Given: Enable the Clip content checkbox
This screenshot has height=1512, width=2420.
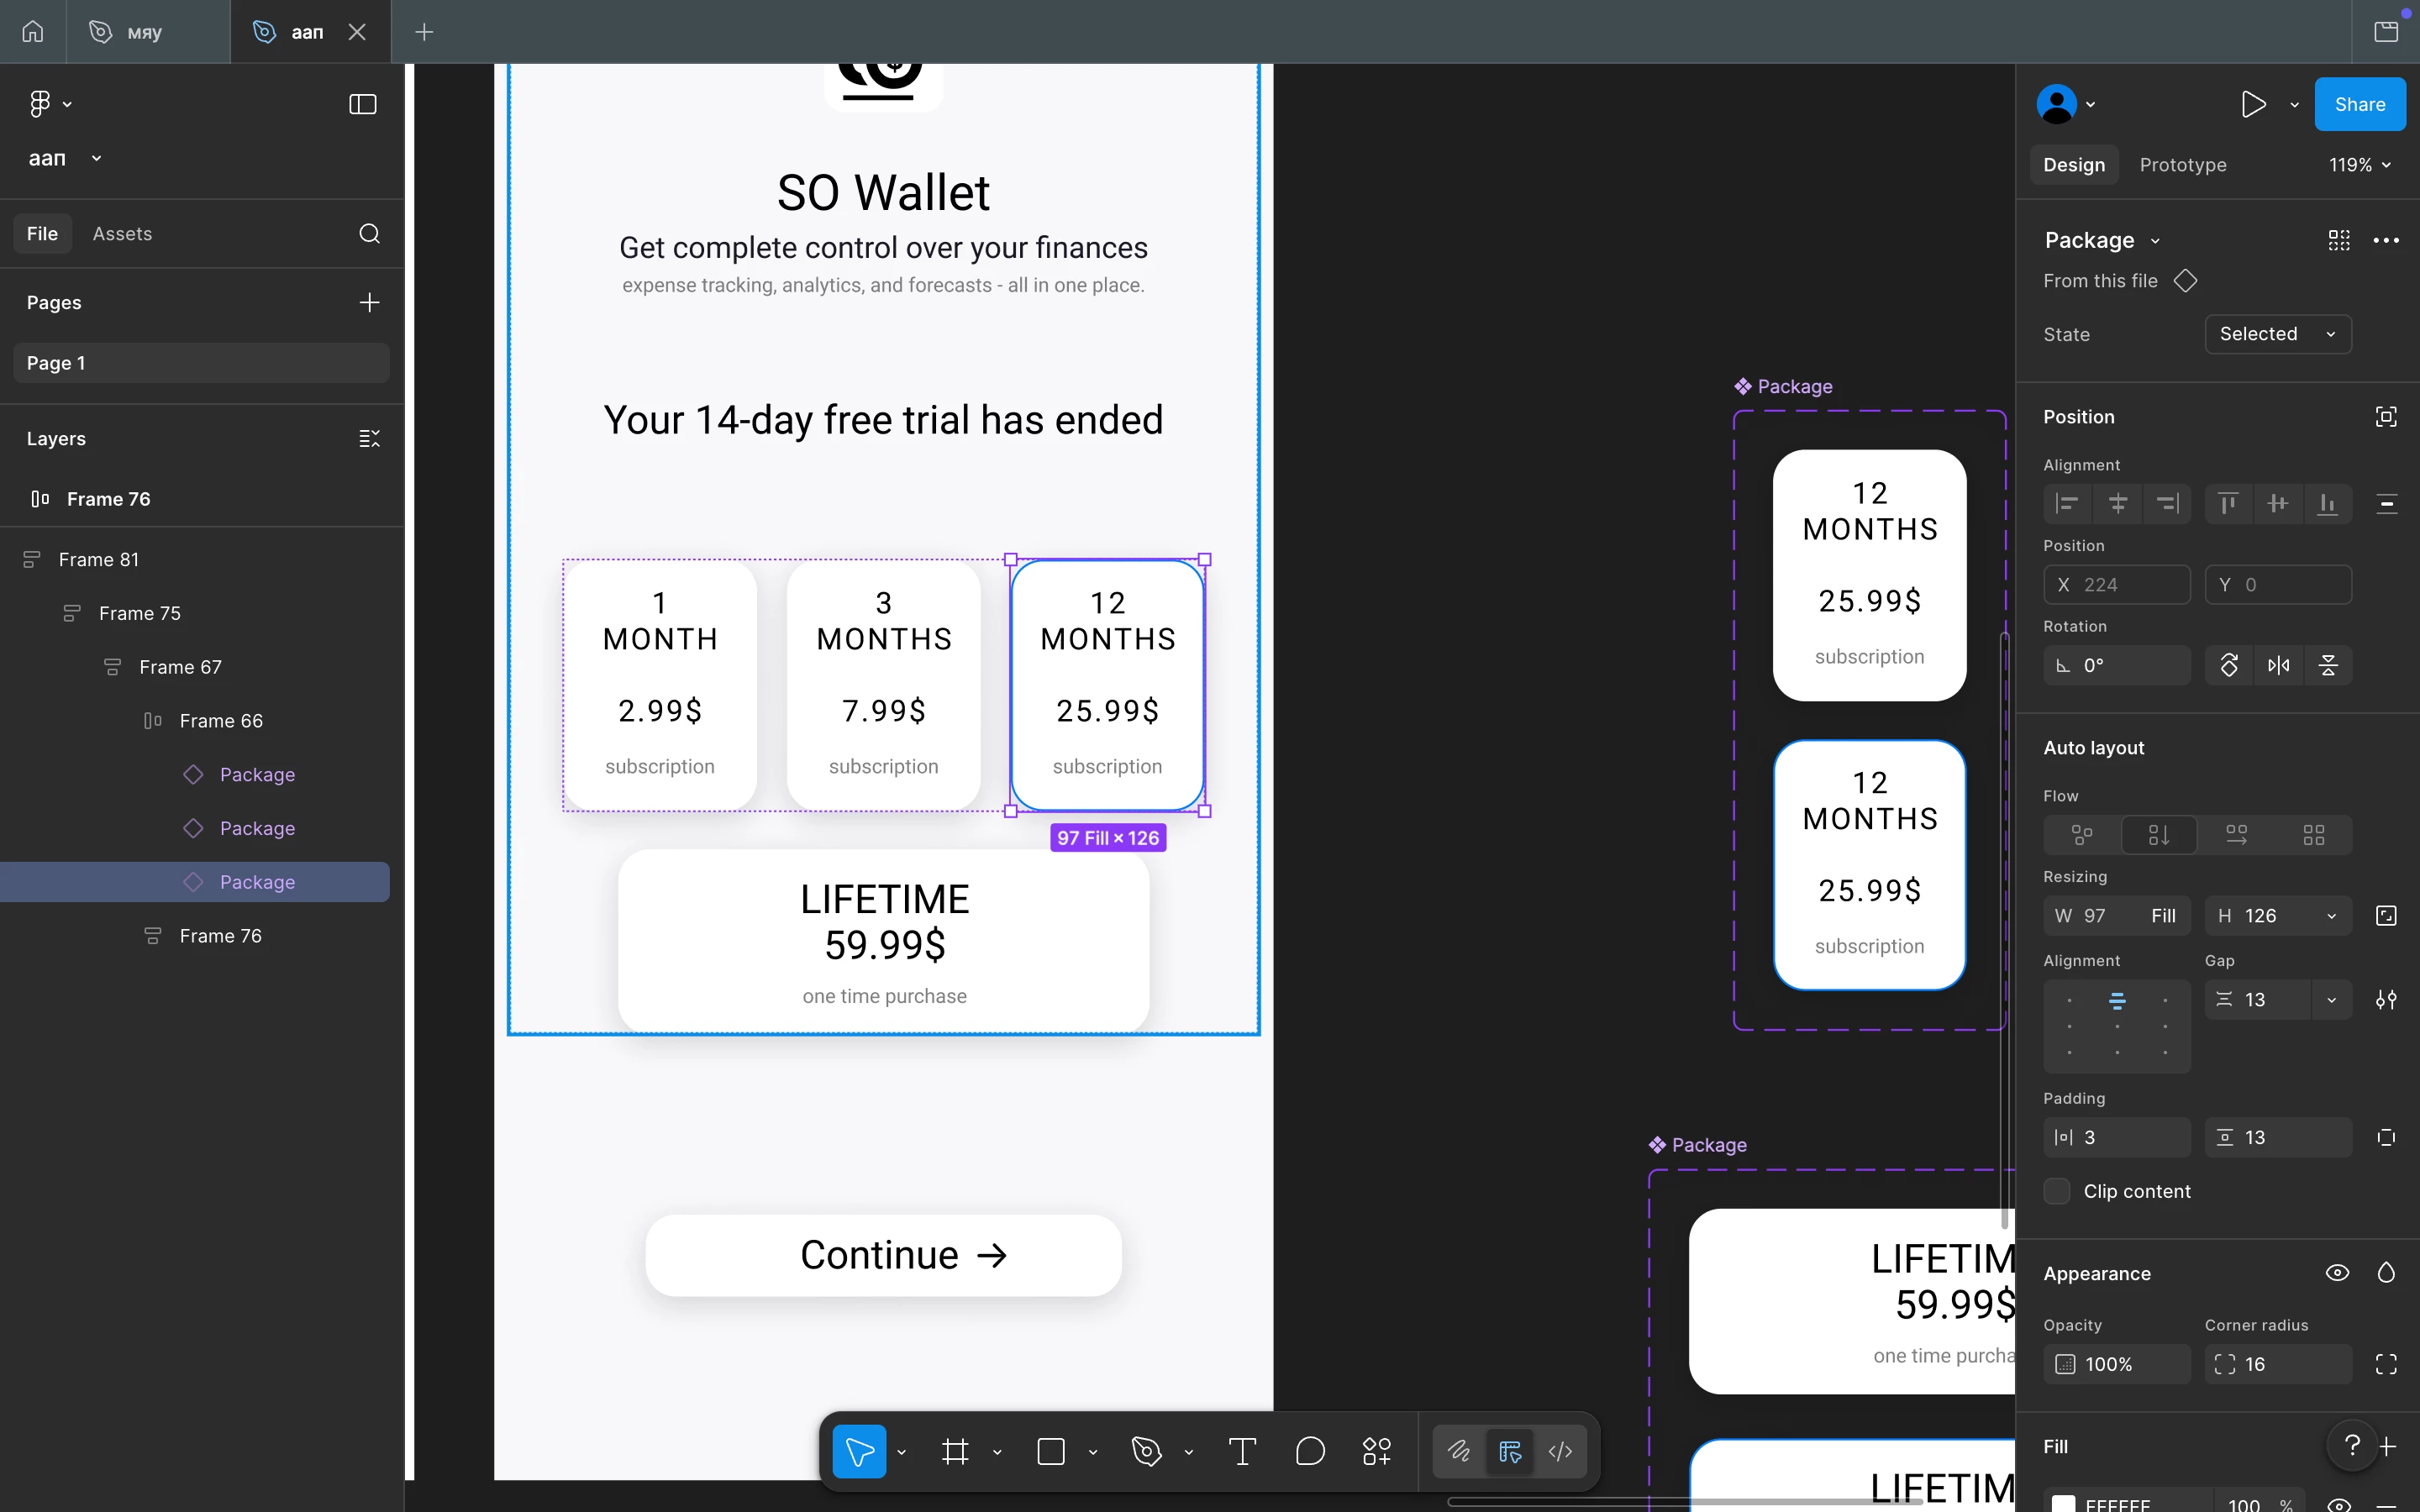Looking at the screenshot, I should tap(2057, 1191).
